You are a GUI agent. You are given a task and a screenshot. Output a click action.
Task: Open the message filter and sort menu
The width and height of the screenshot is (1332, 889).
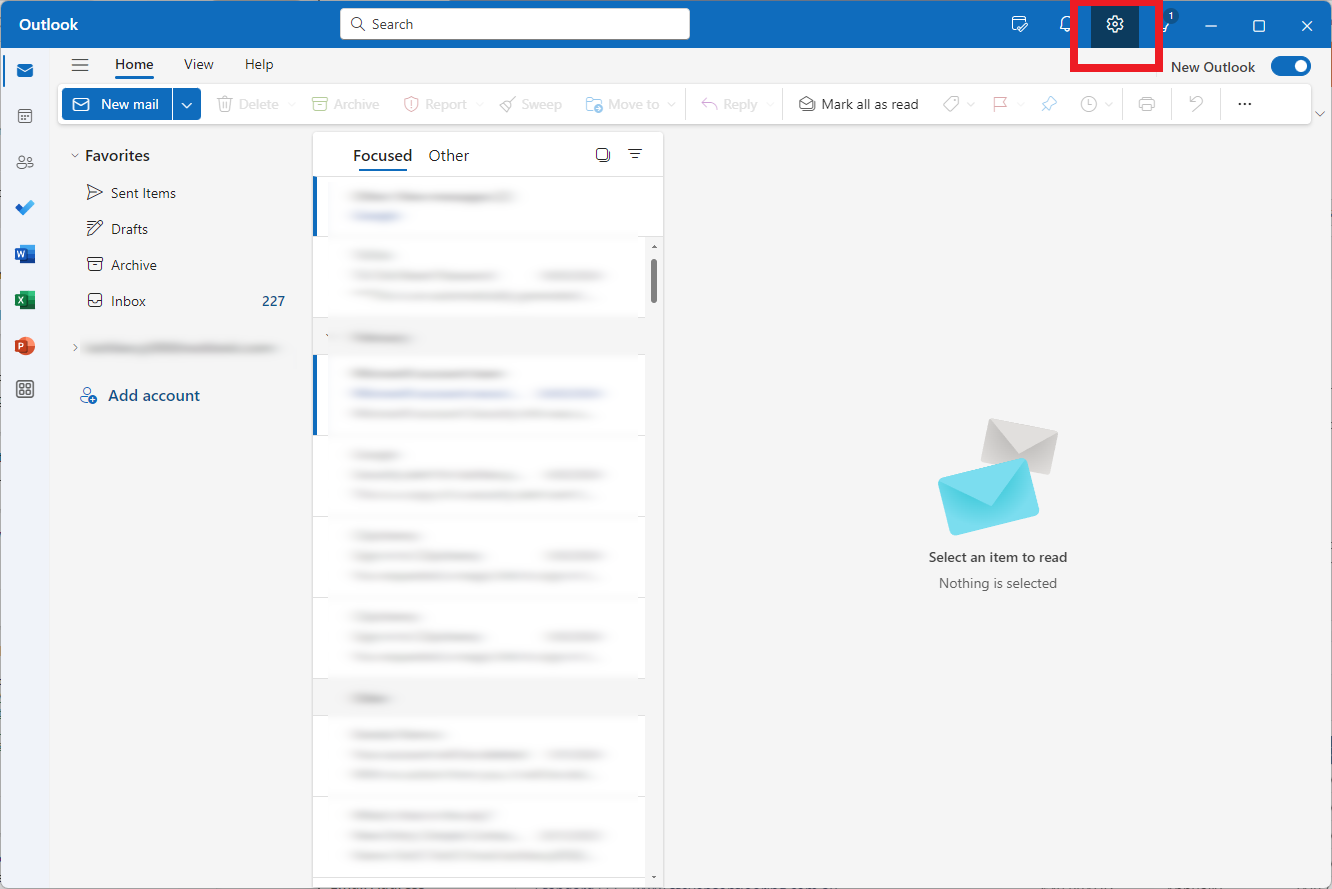pyautogui.click(x=635, y=155)
